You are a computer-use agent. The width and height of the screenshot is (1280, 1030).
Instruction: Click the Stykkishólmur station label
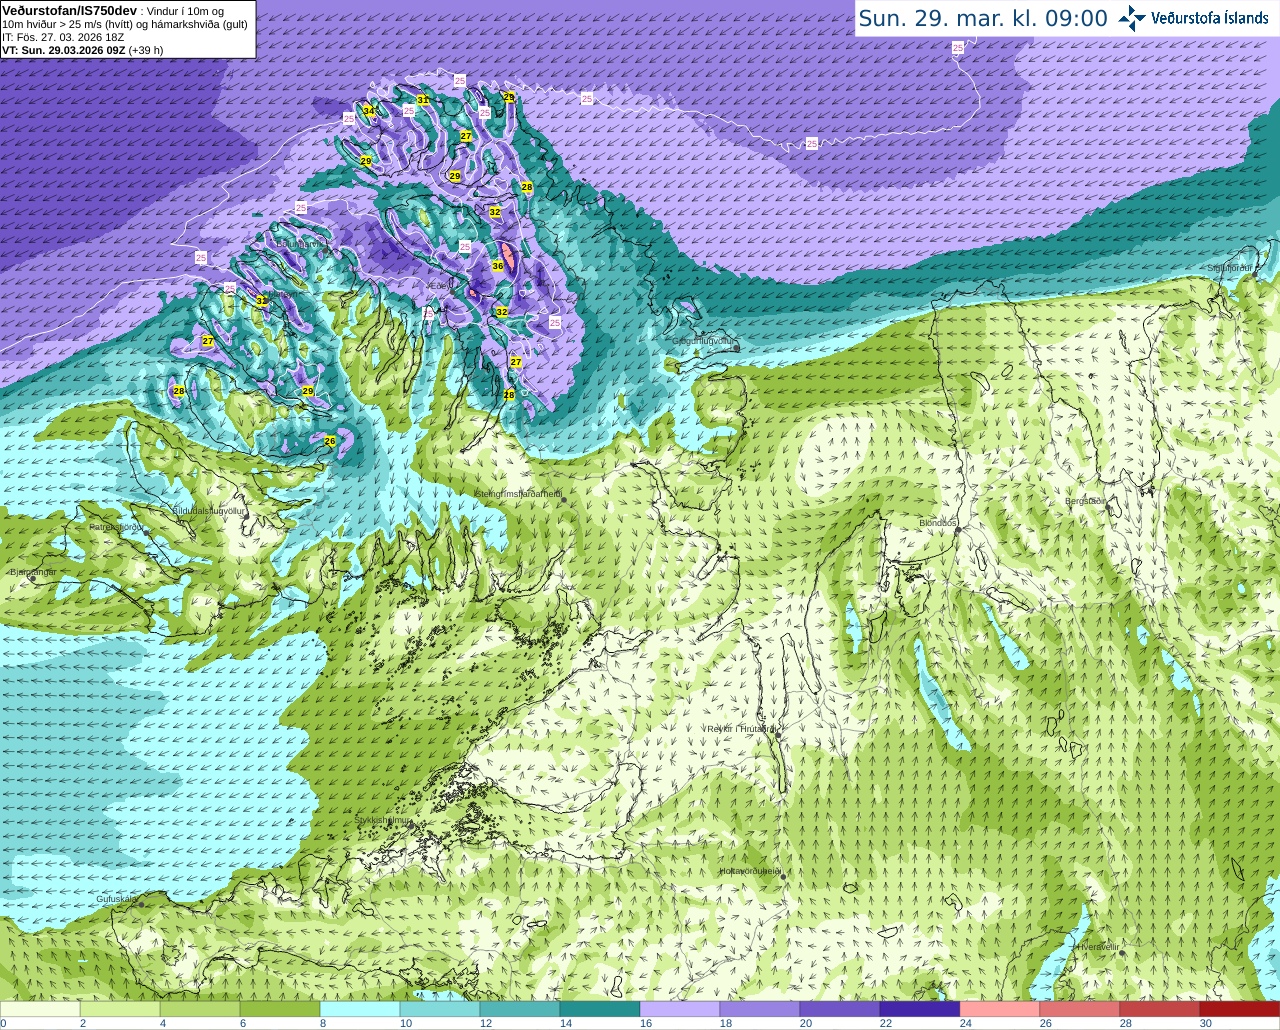tap(383, 820)
